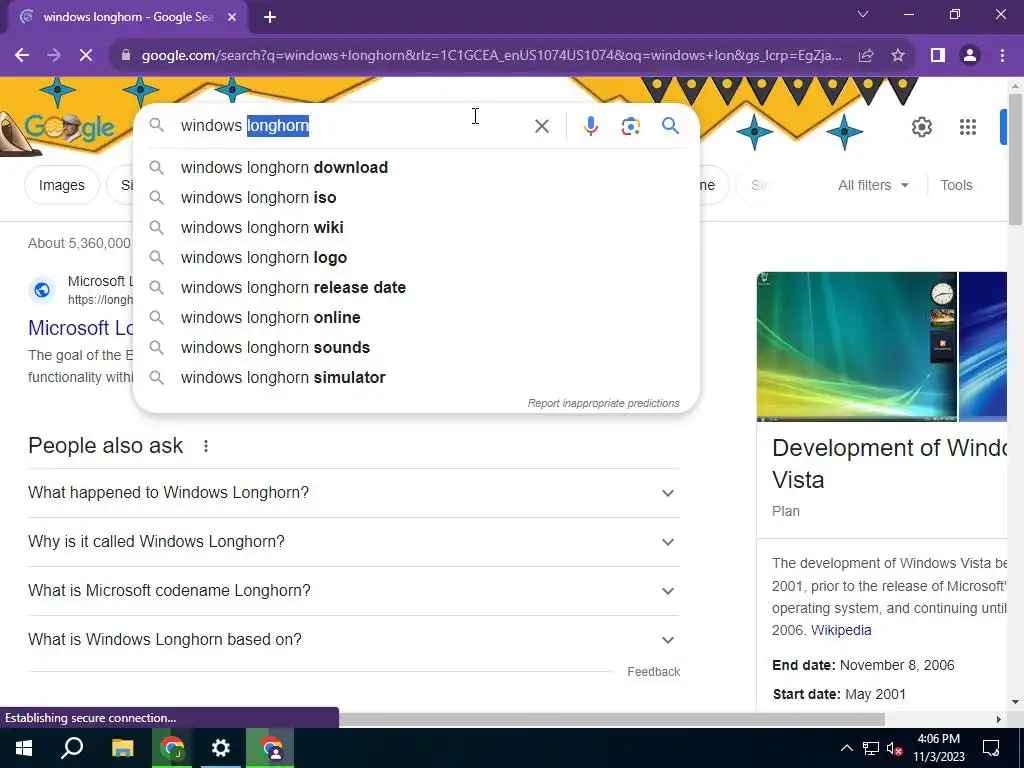Open Google quick settings gear
The image size is (1024, 768).
point(921,127)
